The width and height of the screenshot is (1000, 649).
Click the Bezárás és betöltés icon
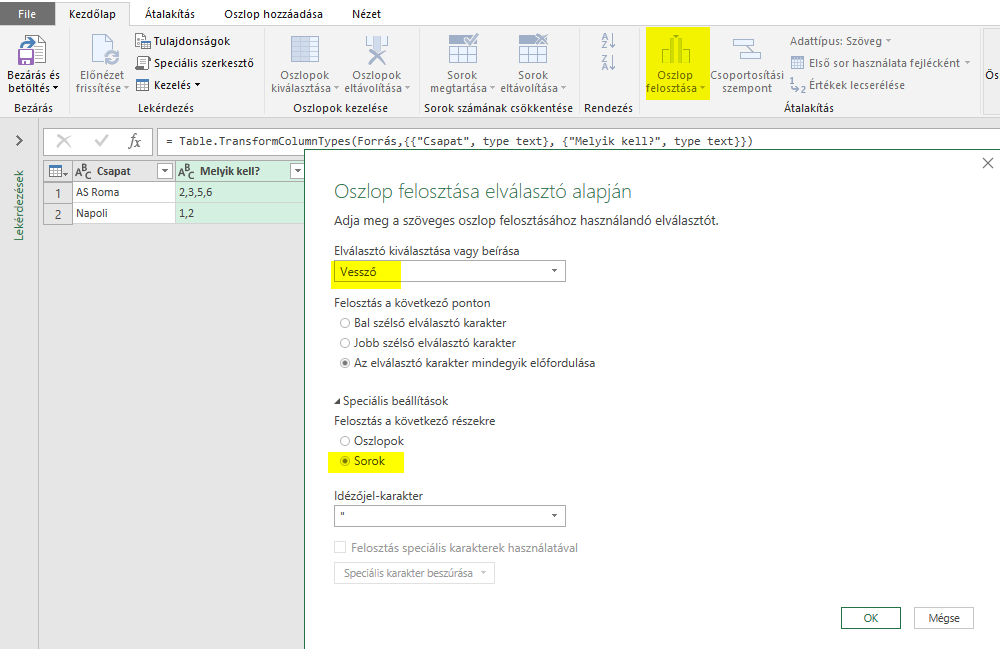coord(32,51)
